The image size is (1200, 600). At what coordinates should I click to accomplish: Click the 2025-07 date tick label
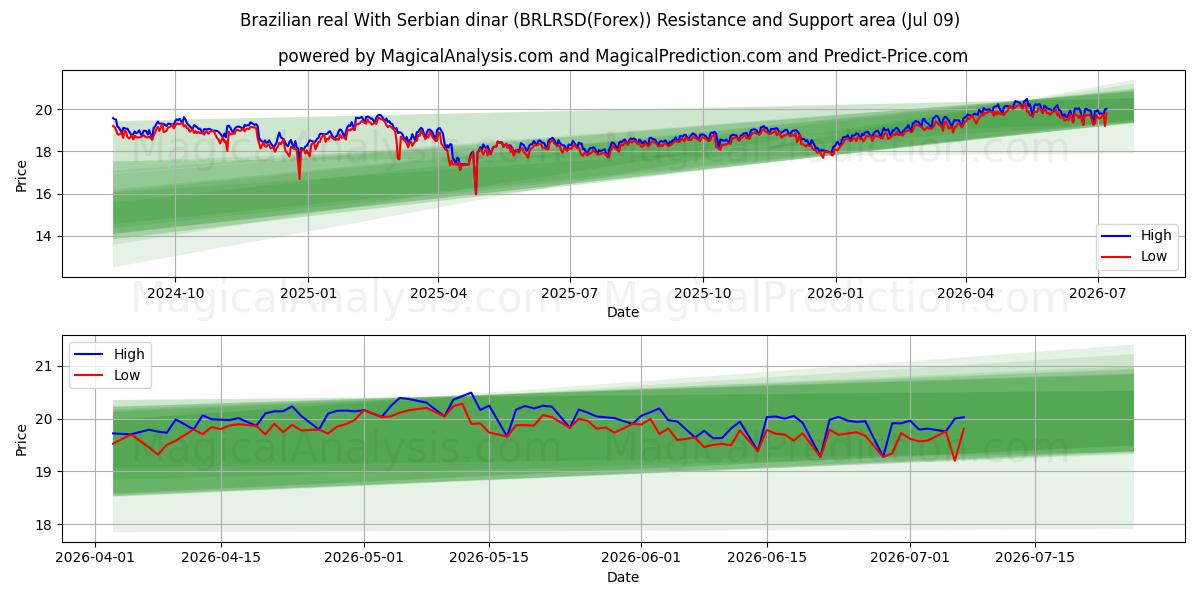coord(569,294)
